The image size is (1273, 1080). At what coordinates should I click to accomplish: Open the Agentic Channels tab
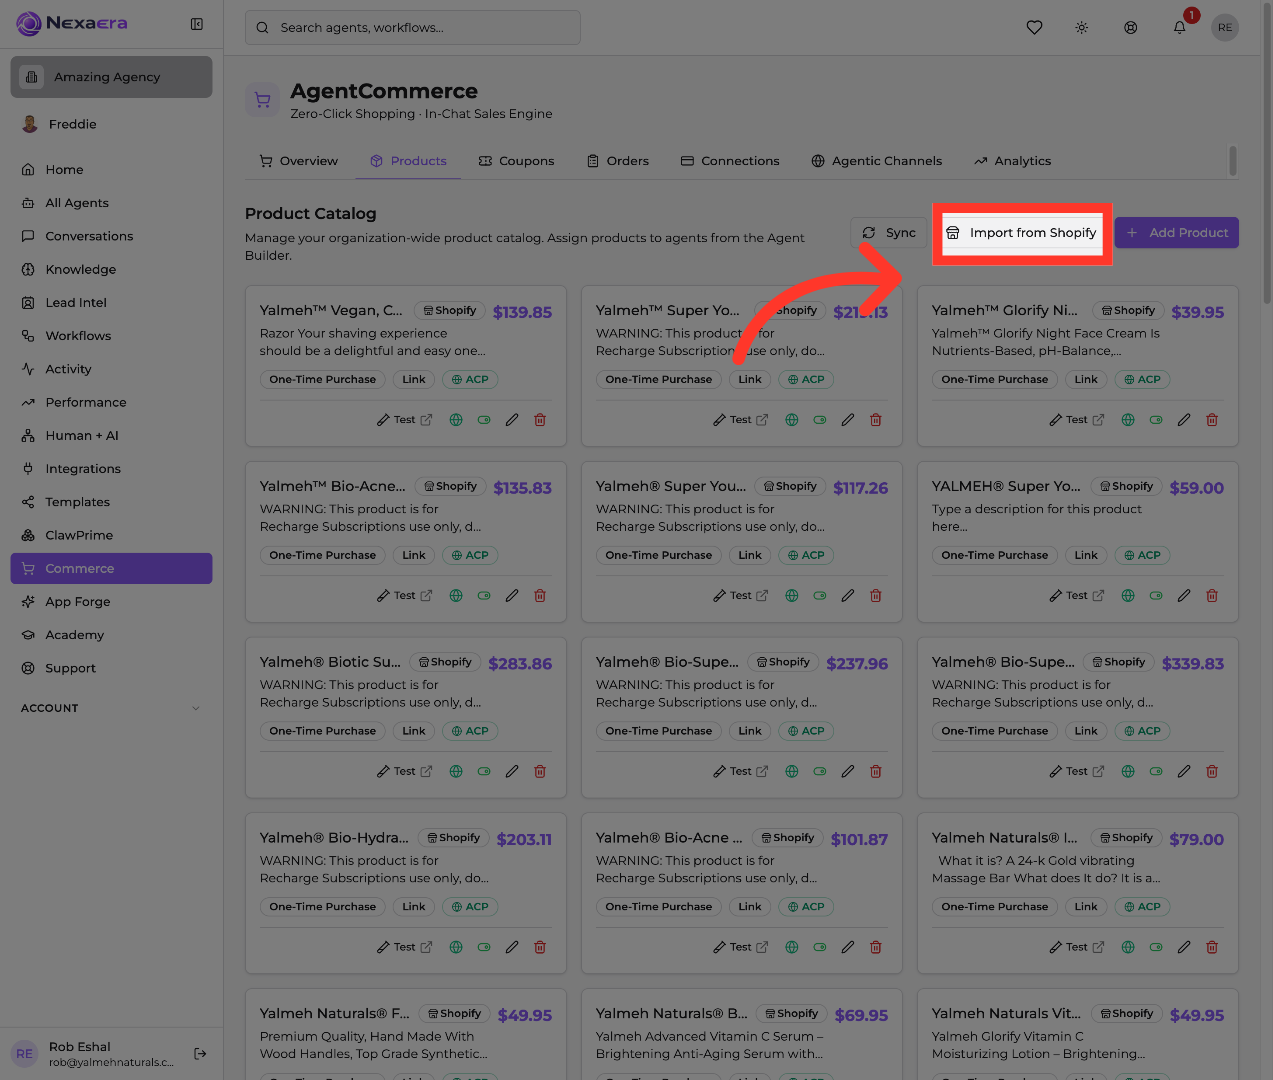point(876,161)
